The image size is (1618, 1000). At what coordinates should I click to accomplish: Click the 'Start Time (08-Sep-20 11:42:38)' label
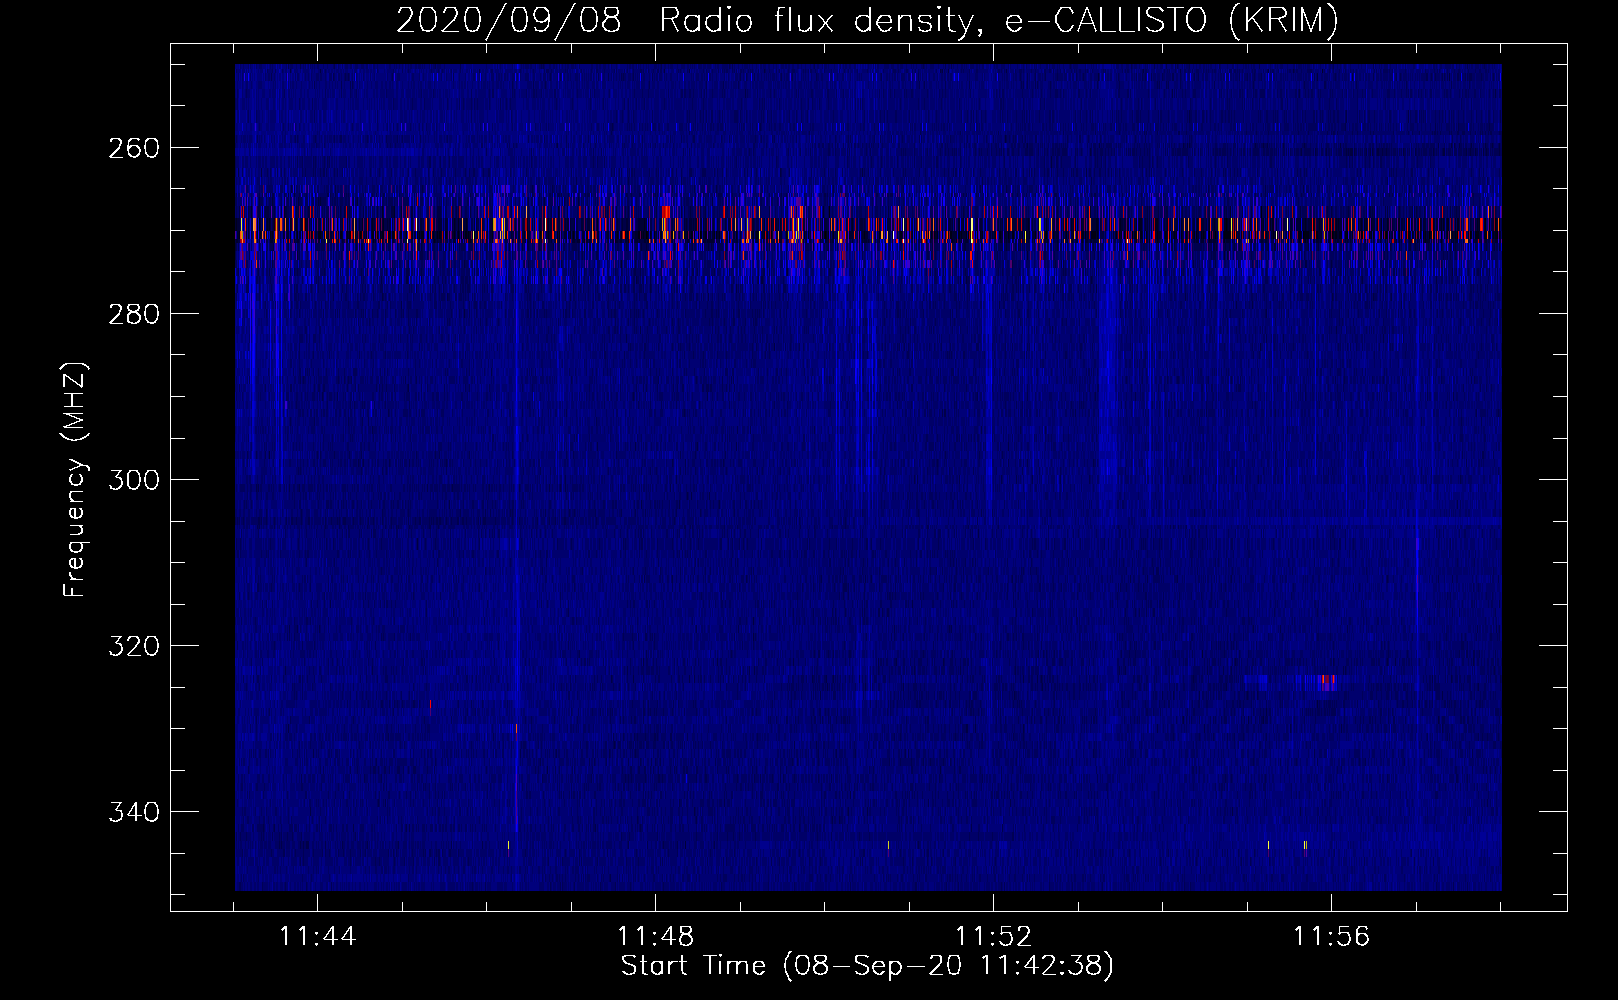[867, 966]
